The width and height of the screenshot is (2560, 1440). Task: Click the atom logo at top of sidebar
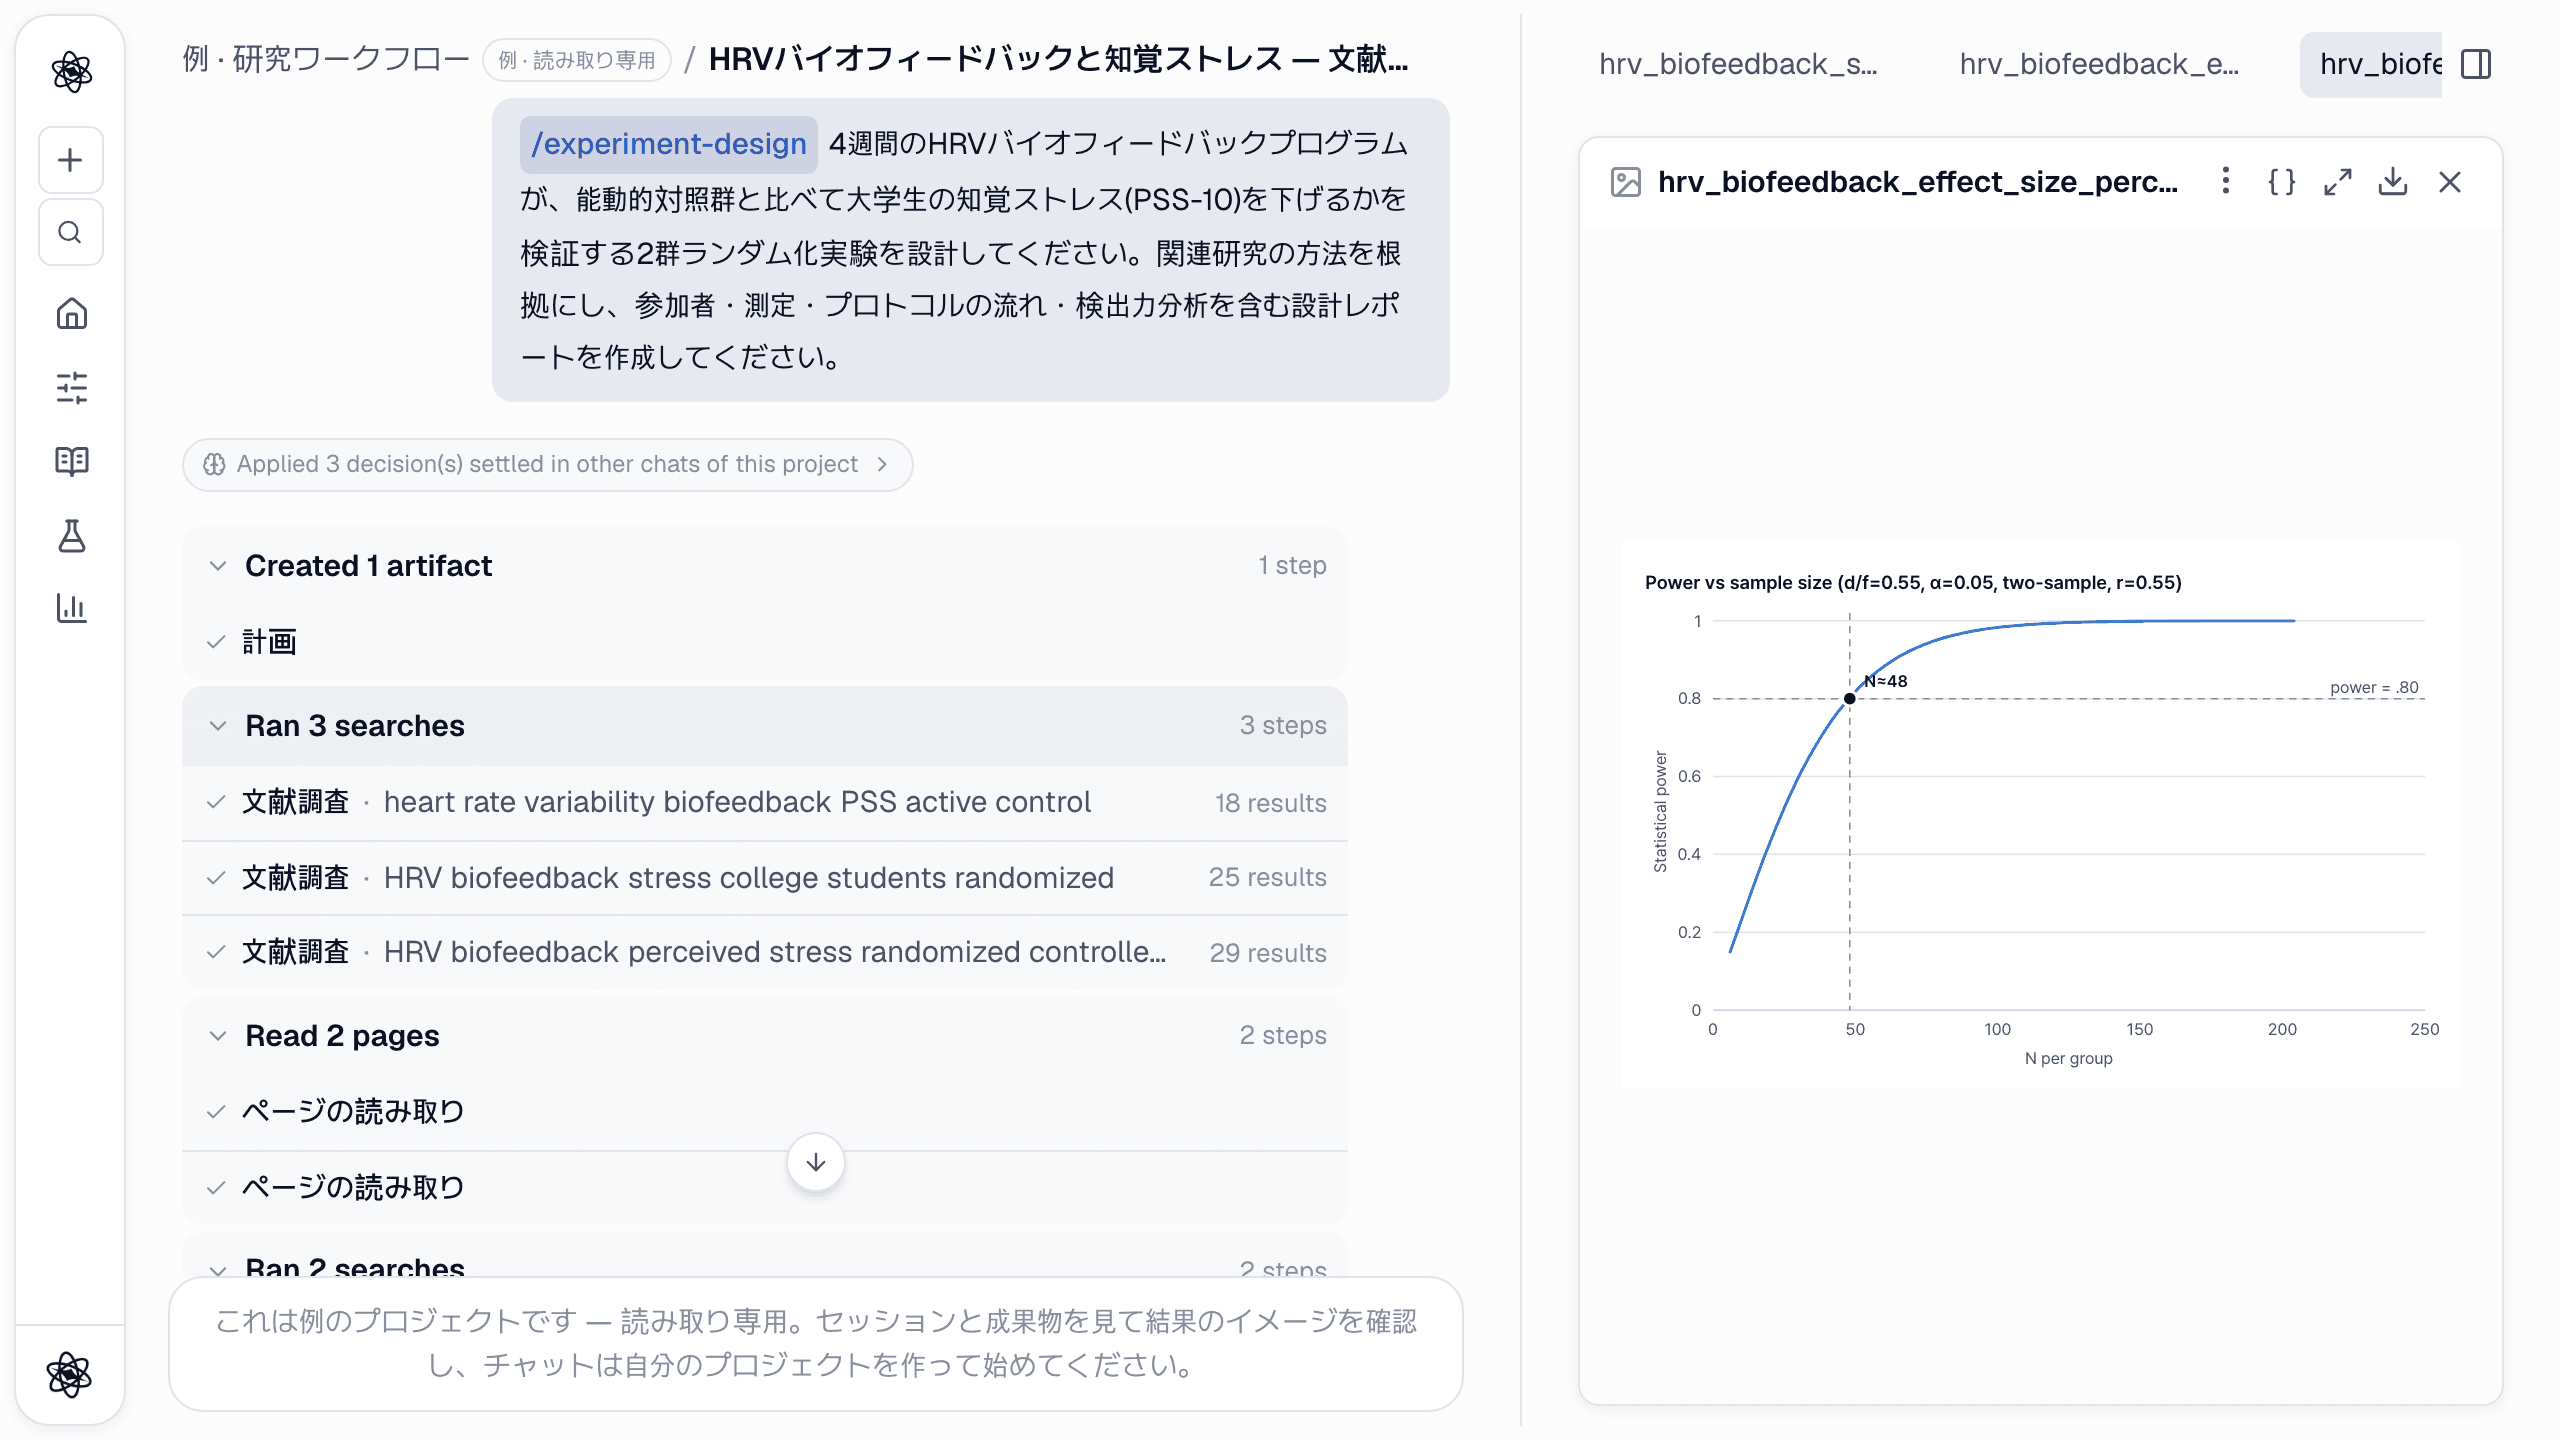tap(71, 72)
